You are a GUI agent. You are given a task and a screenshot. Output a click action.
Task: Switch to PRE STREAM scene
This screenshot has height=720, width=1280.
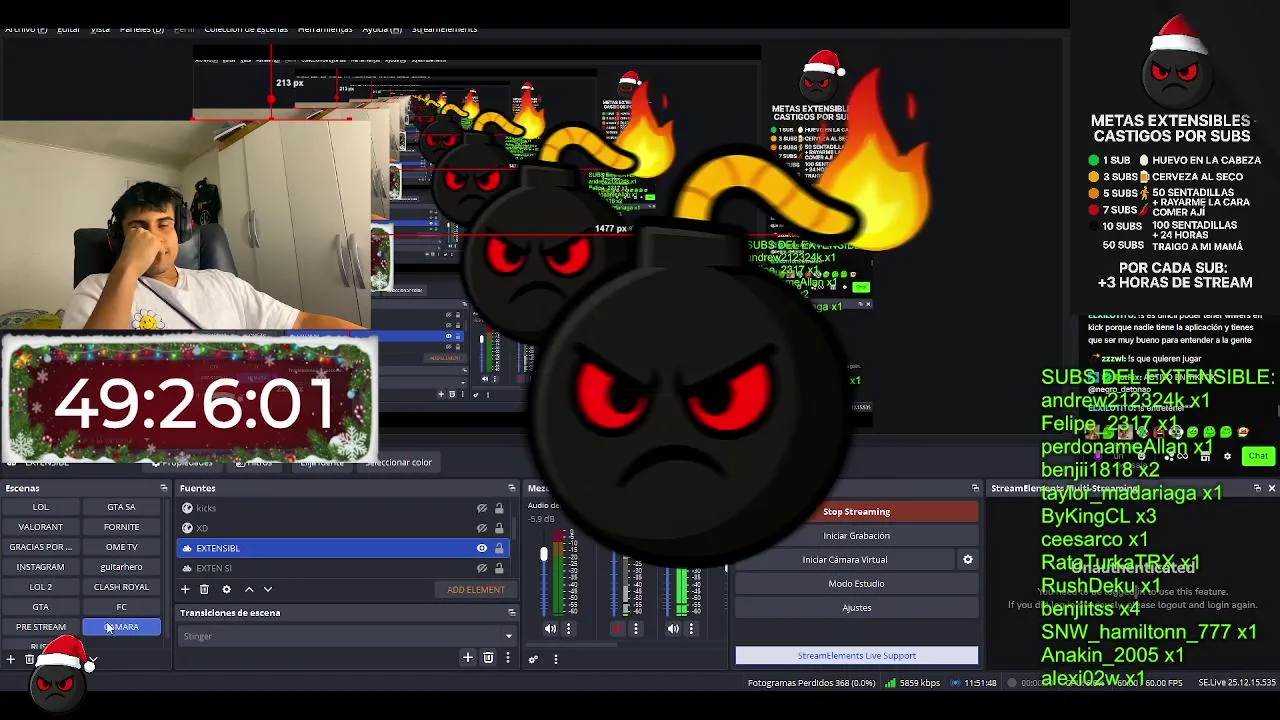[x=40, y=627]
